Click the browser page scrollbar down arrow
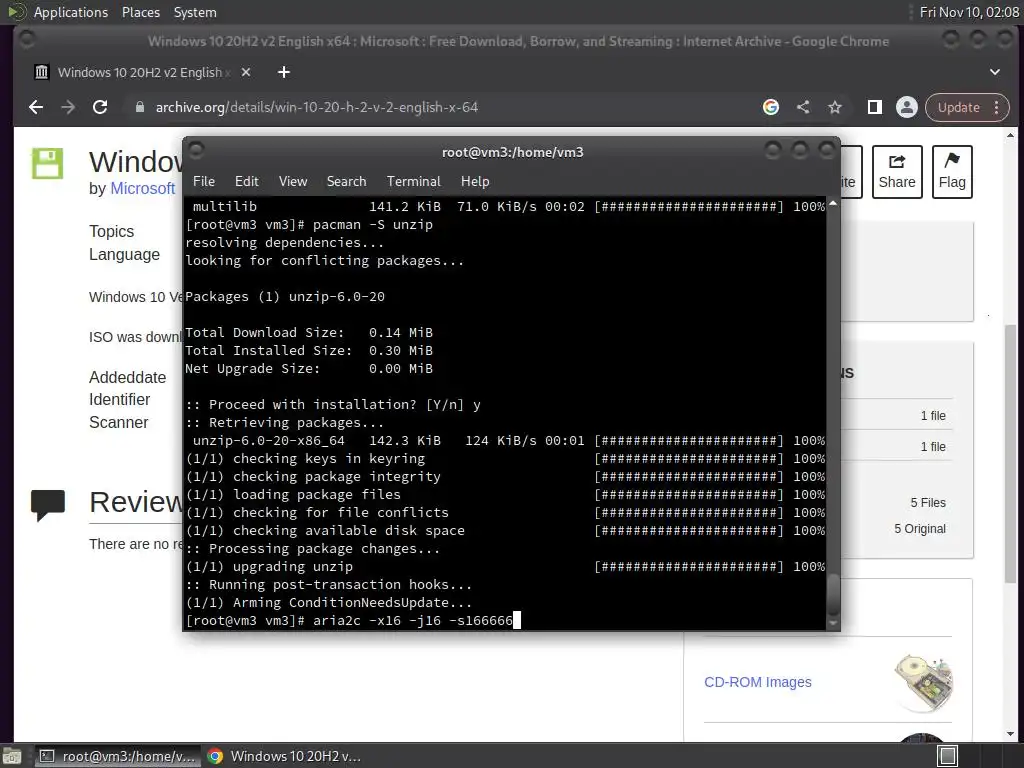Viewport: 1024px width, 768px height. [1010, 734]
